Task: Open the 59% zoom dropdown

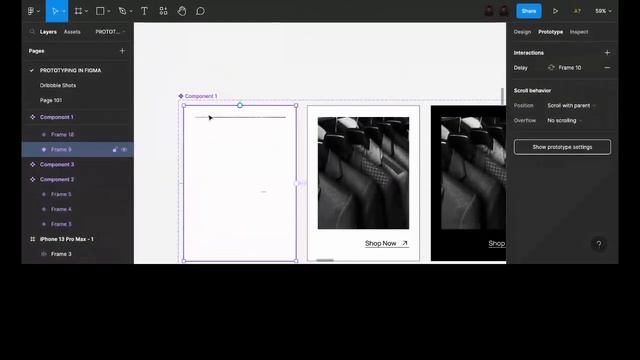Action: (x=603, y=11)
